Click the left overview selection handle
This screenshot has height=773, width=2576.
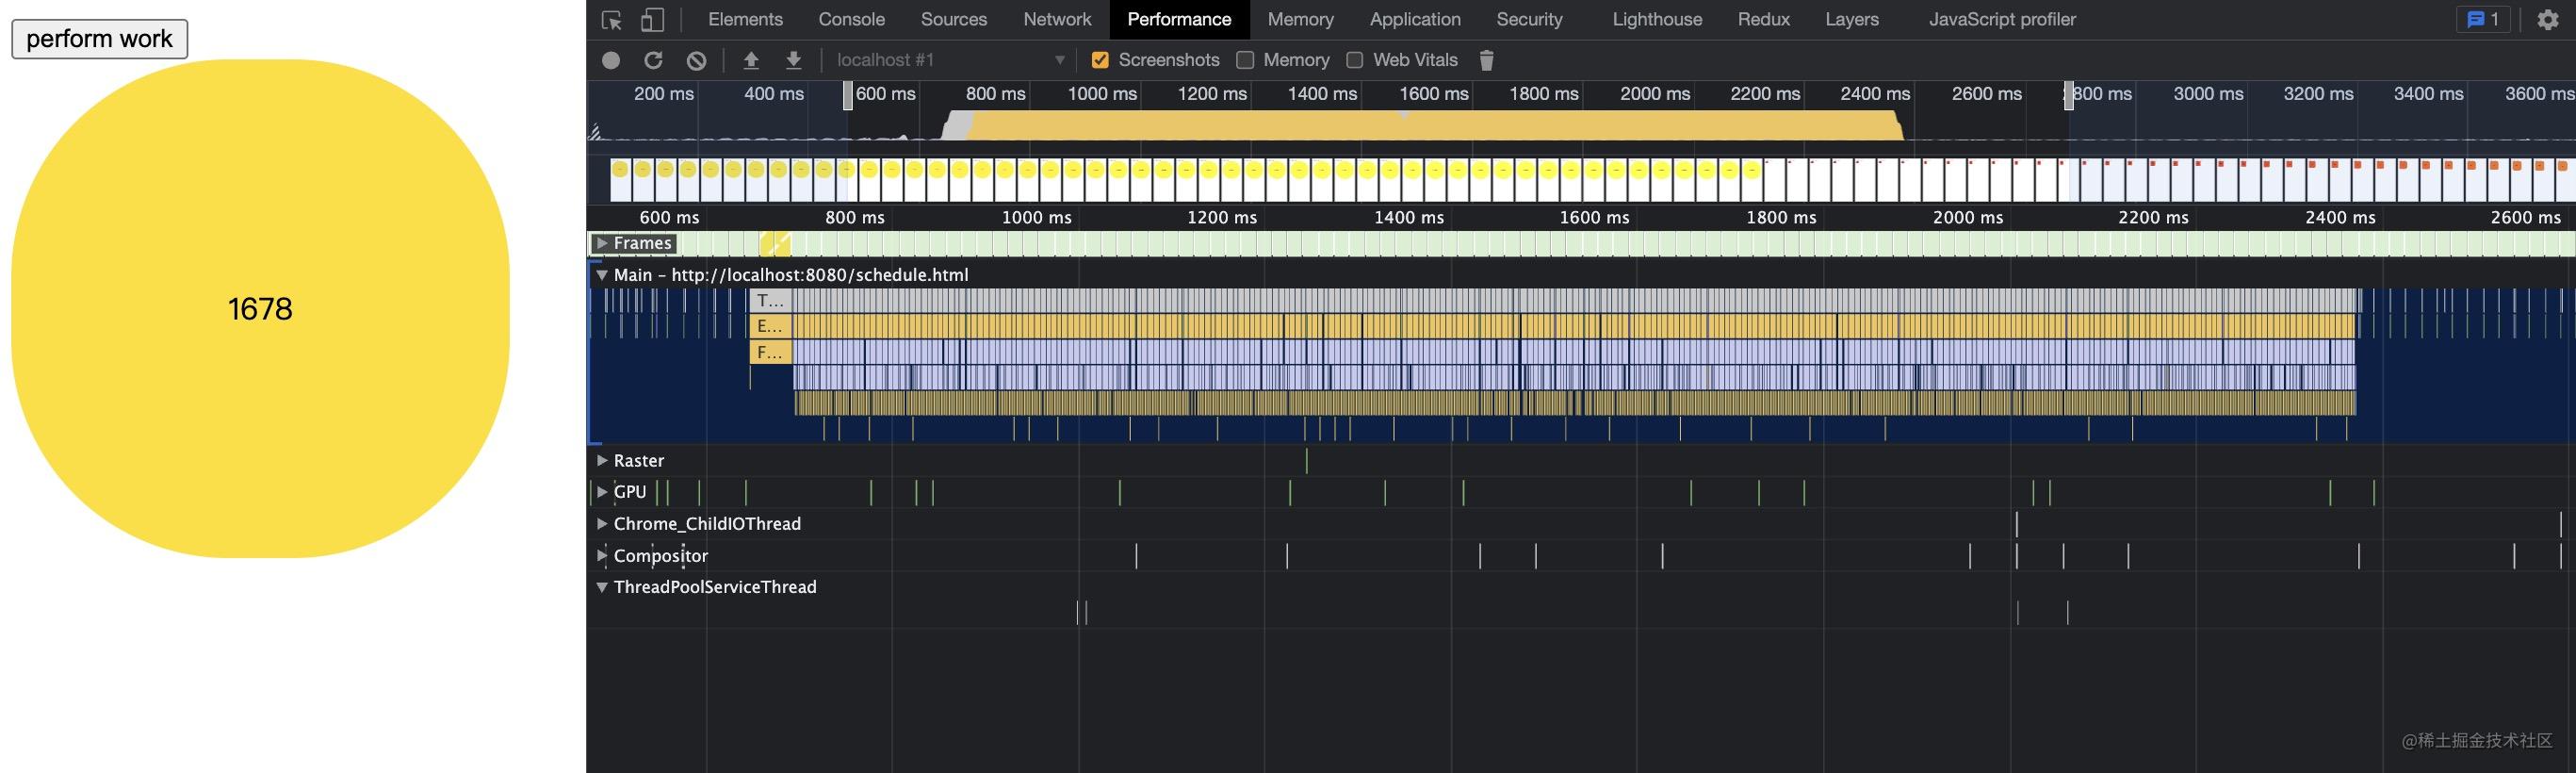click(x=848, y=95)
